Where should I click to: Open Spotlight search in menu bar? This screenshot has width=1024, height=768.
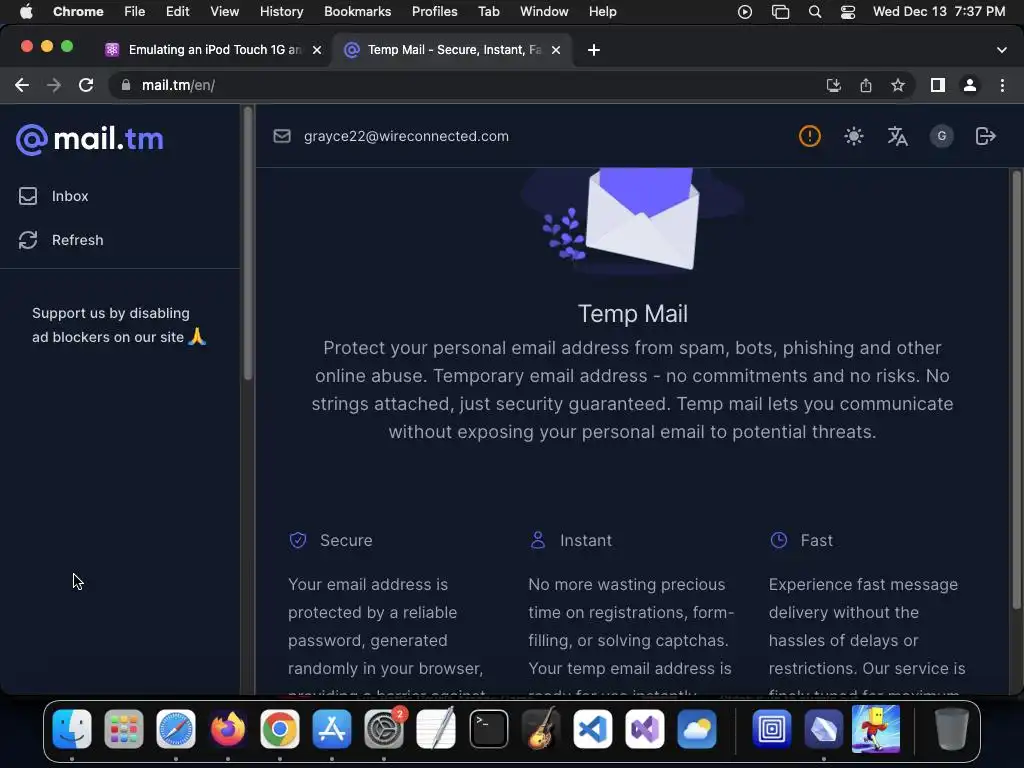coord(814,12)
